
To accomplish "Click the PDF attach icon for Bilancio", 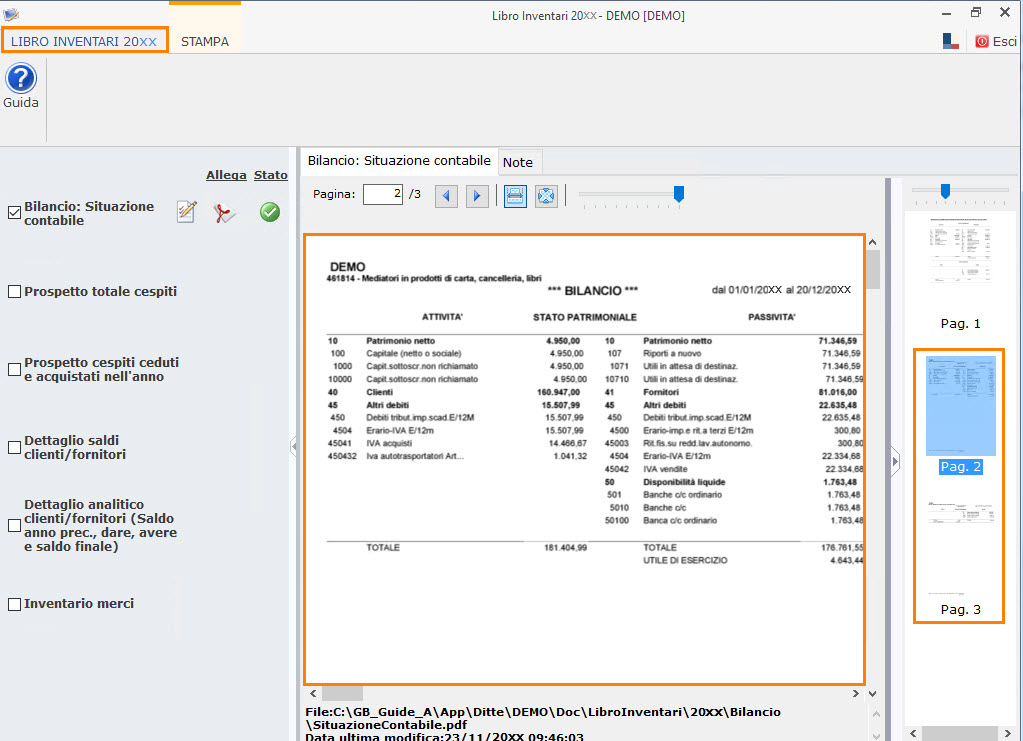I will [x=226, y=212].
